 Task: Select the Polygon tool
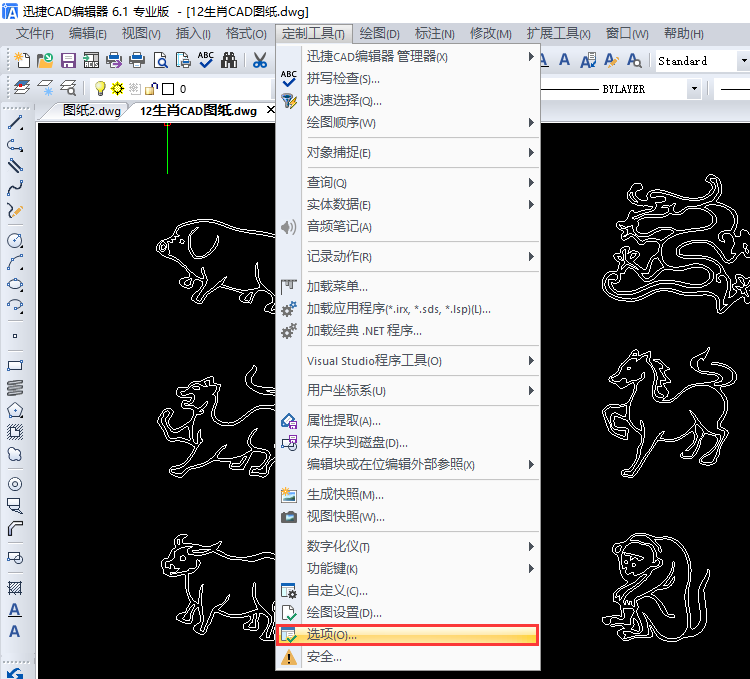pos(15,410)
